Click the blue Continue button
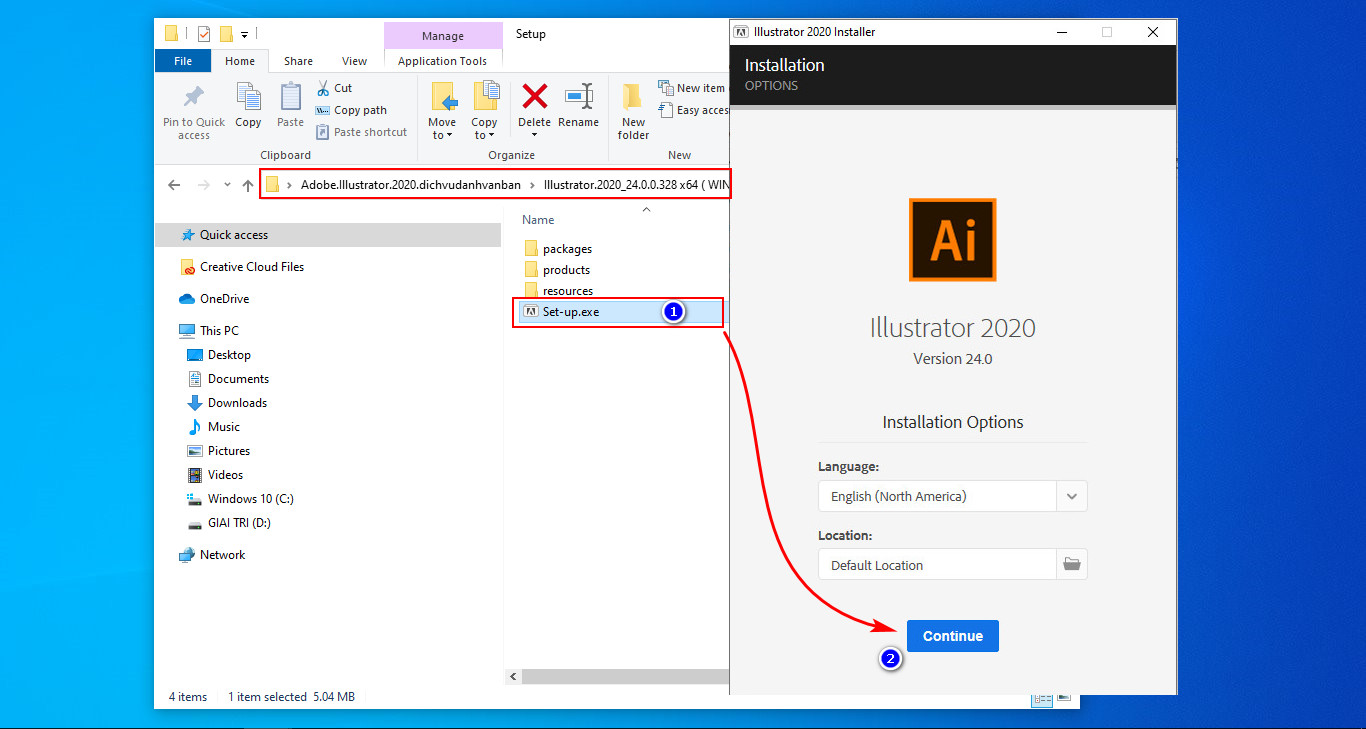The width and height of the screenshot is (1366, 729). [953, 636]
